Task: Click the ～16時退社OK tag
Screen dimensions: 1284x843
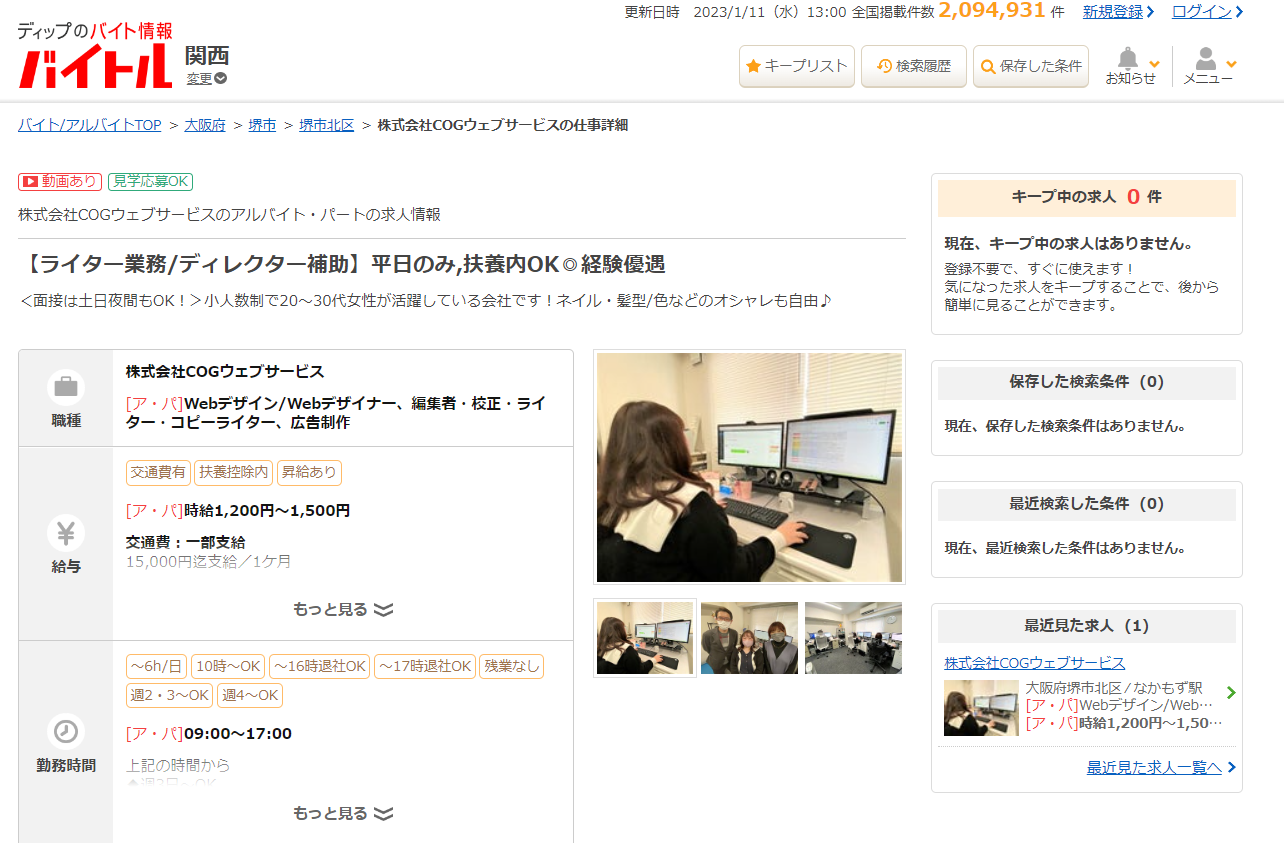Action: [x=319, y=666]
